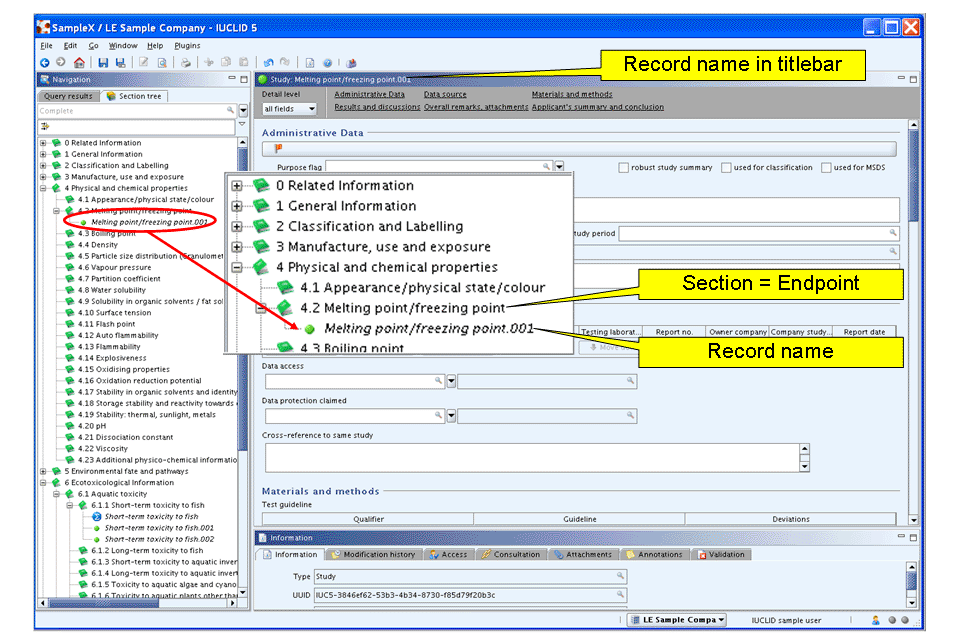Click the Save icon in the toolbar
Image resolution: width=960 pixels, height=644 pixels.
105,62
